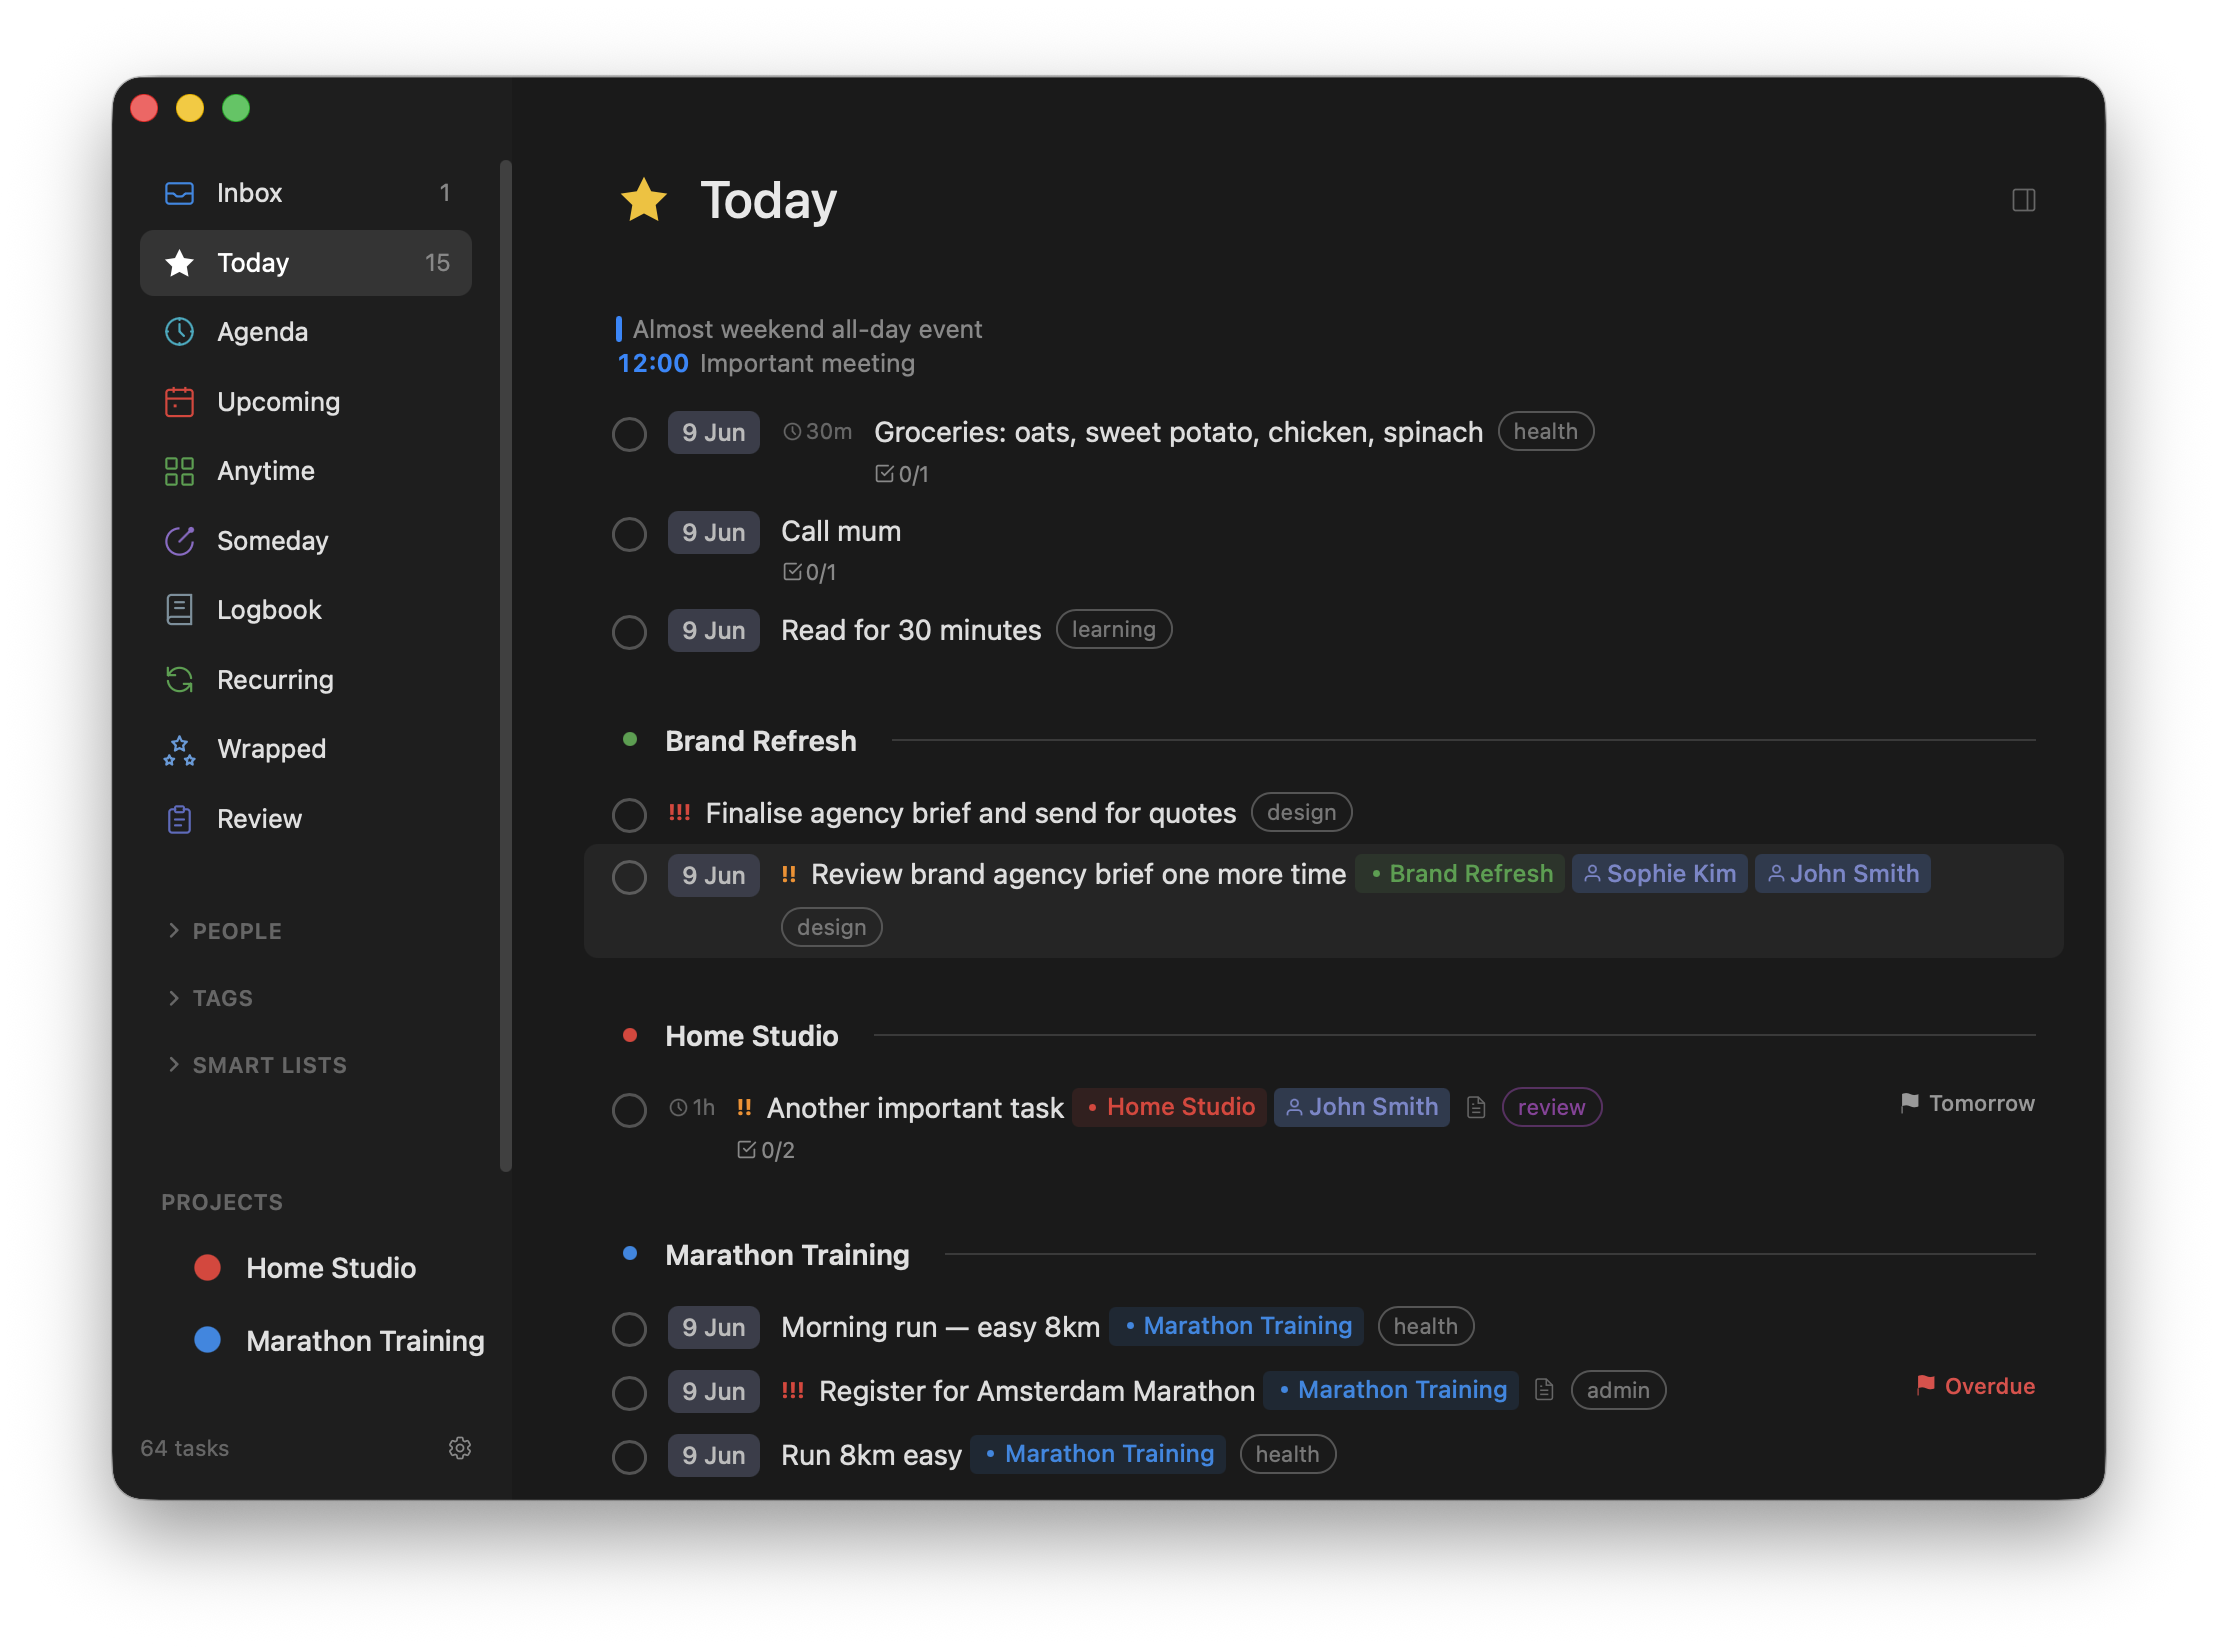The height and width of the screenshot is (1648, 2218).
Task: Complete the Groceries task checkbox
Action: [629, 434]
